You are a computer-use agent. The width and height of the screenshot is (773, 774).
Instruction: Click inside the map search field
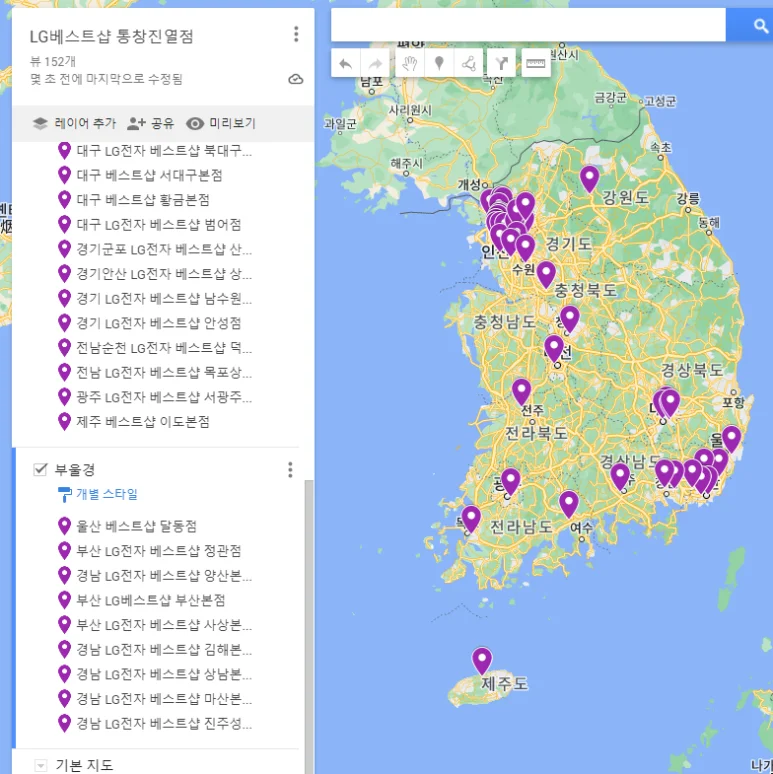[528, 25]
